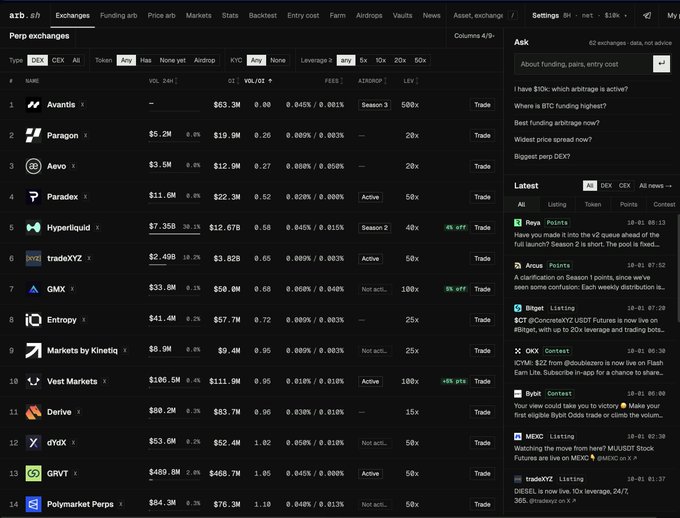The height and width of the screenshot is (518, 680).
Task: Click the GRVT logo icon
Action: click(33, 473)
